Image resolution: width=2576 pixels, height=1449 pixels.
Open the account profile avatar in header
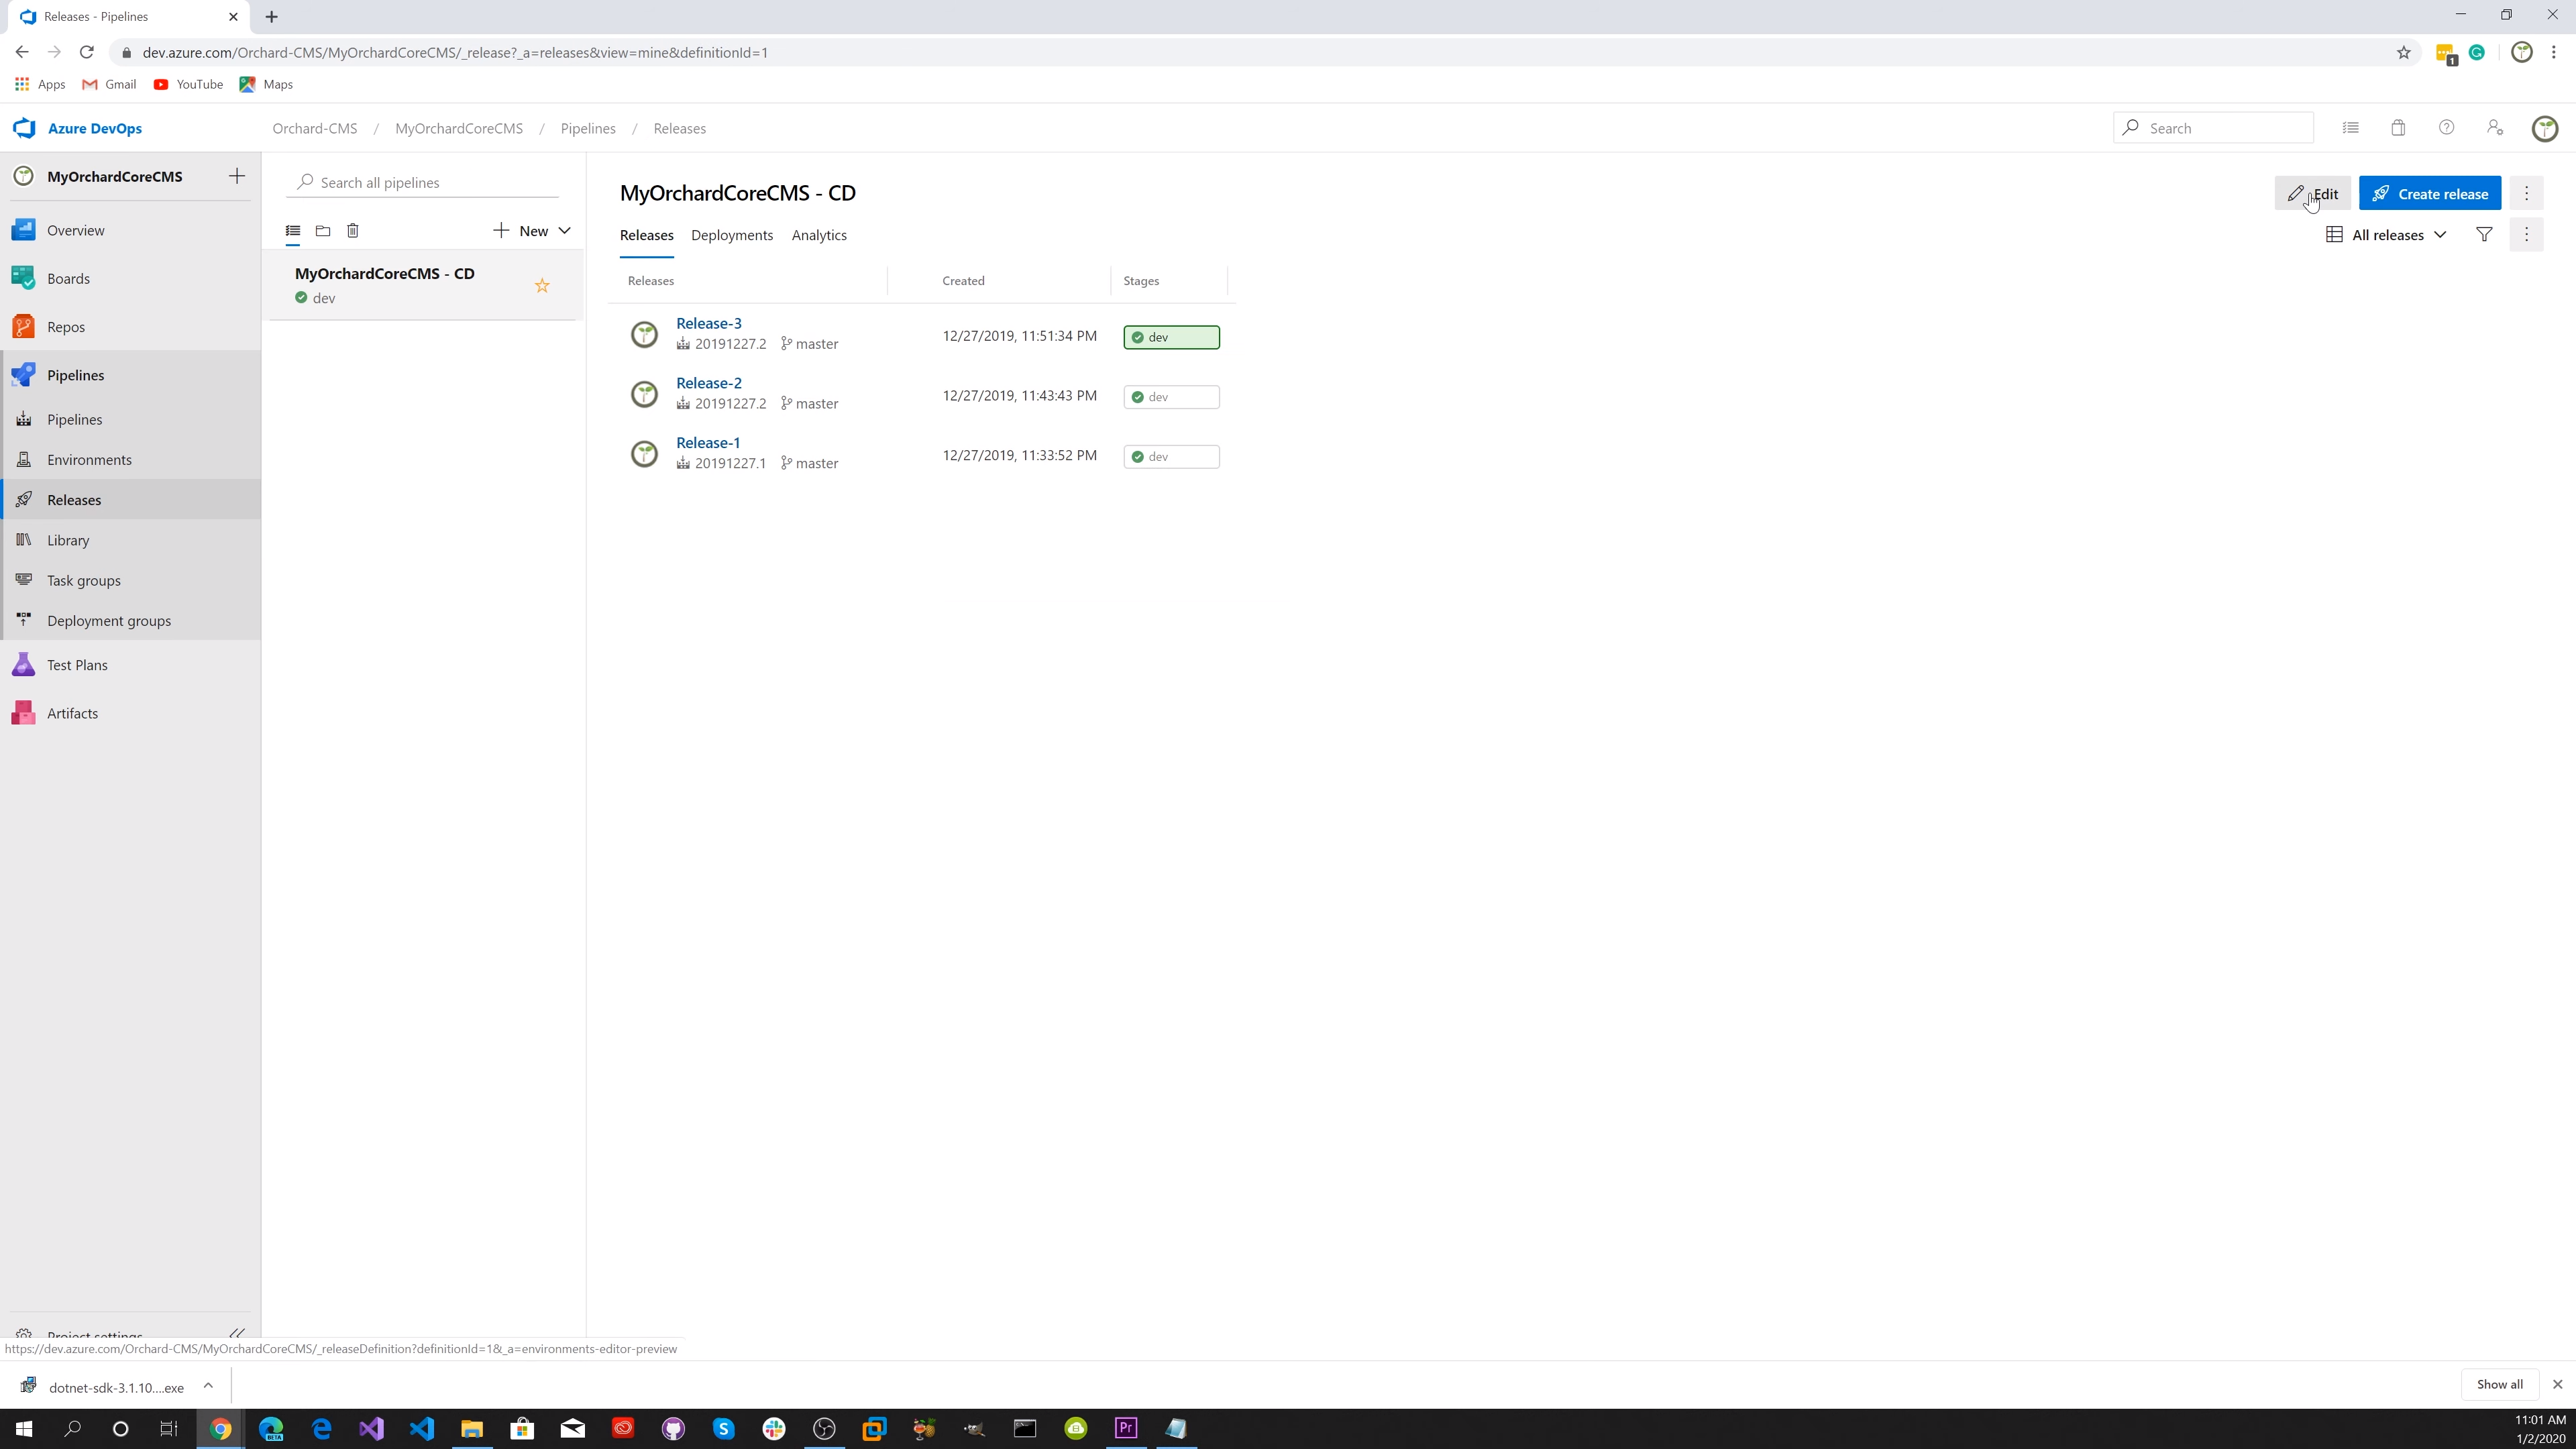pyautogui.click(x=2545, y=128)
